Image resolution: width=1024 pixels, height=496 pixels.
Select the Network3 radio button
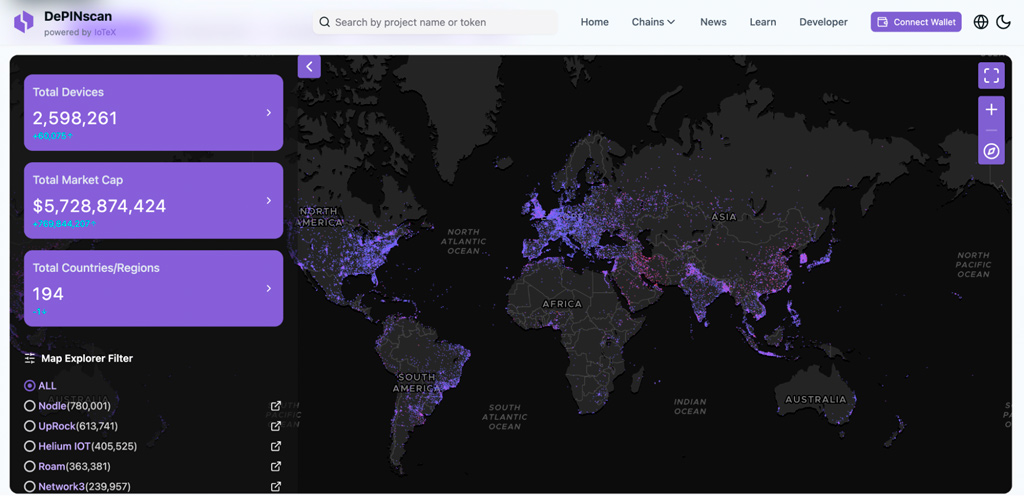29,487
